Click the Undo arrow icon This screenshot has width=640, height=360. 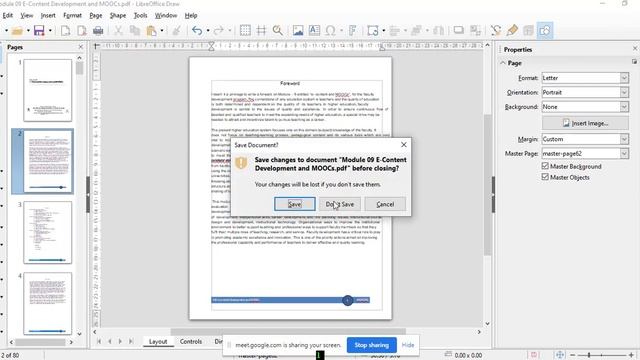(x=197, y=31)
